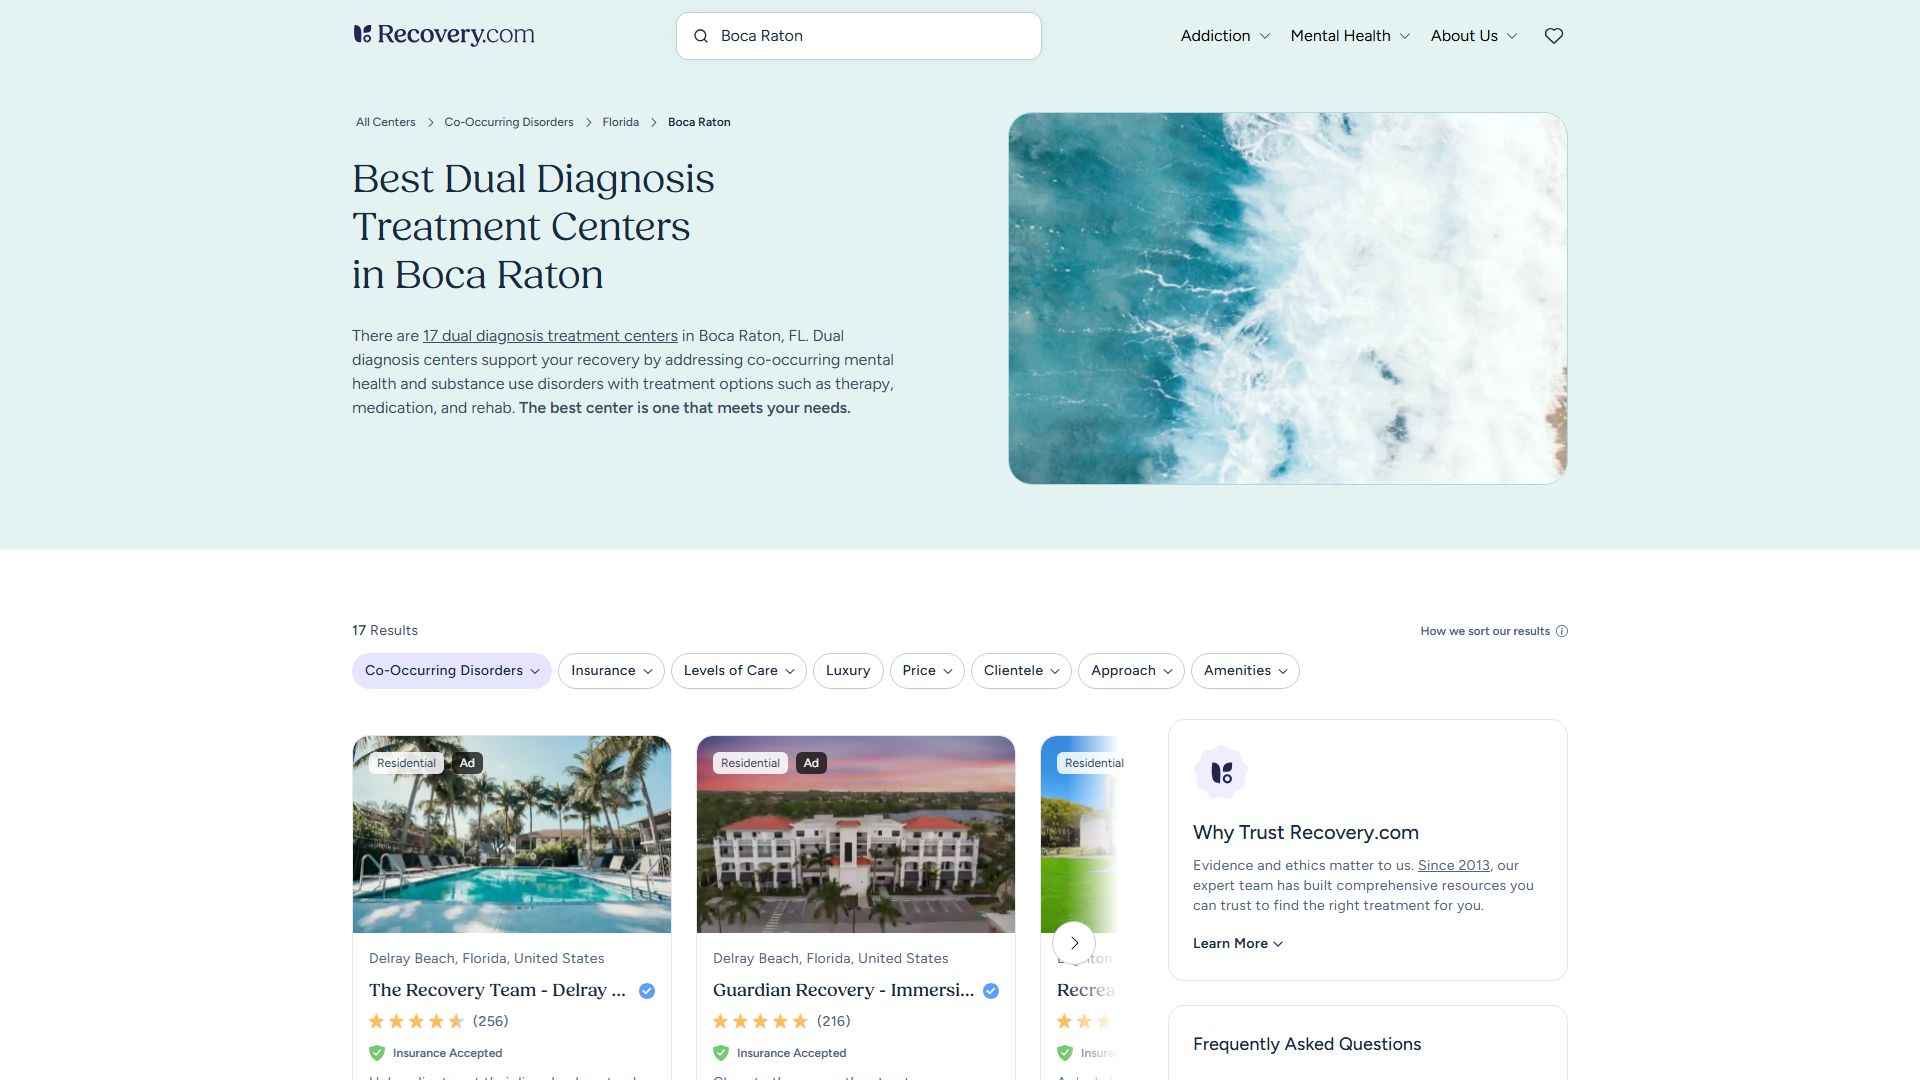Open Guardian Recovery - Immersi... listing title

tap(843, 990)
